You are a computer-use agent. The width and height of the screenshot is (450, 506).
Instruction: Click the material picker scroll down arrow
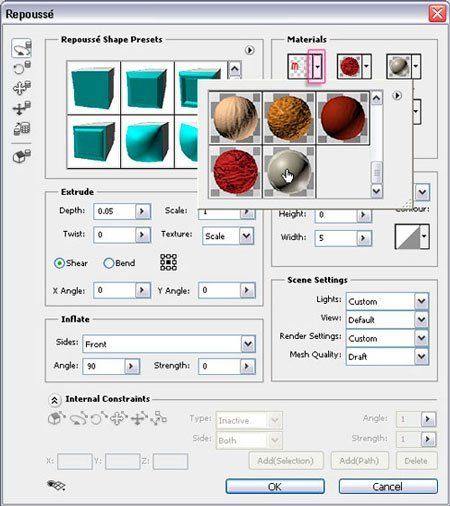tap(377, 191)
